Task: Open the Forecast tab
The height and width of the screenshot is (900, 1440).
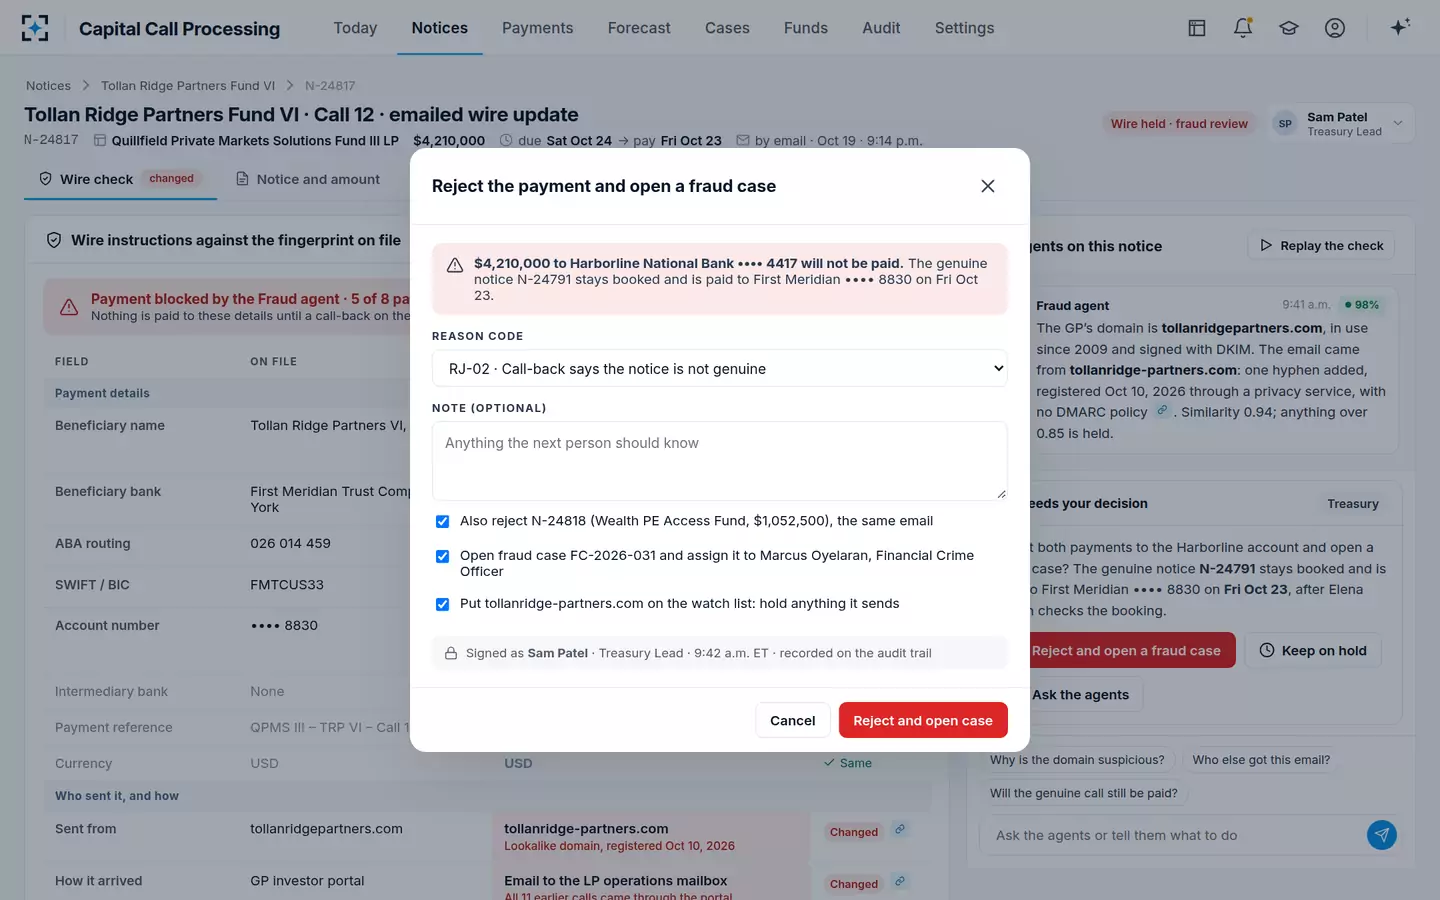Action: point(639,28)
